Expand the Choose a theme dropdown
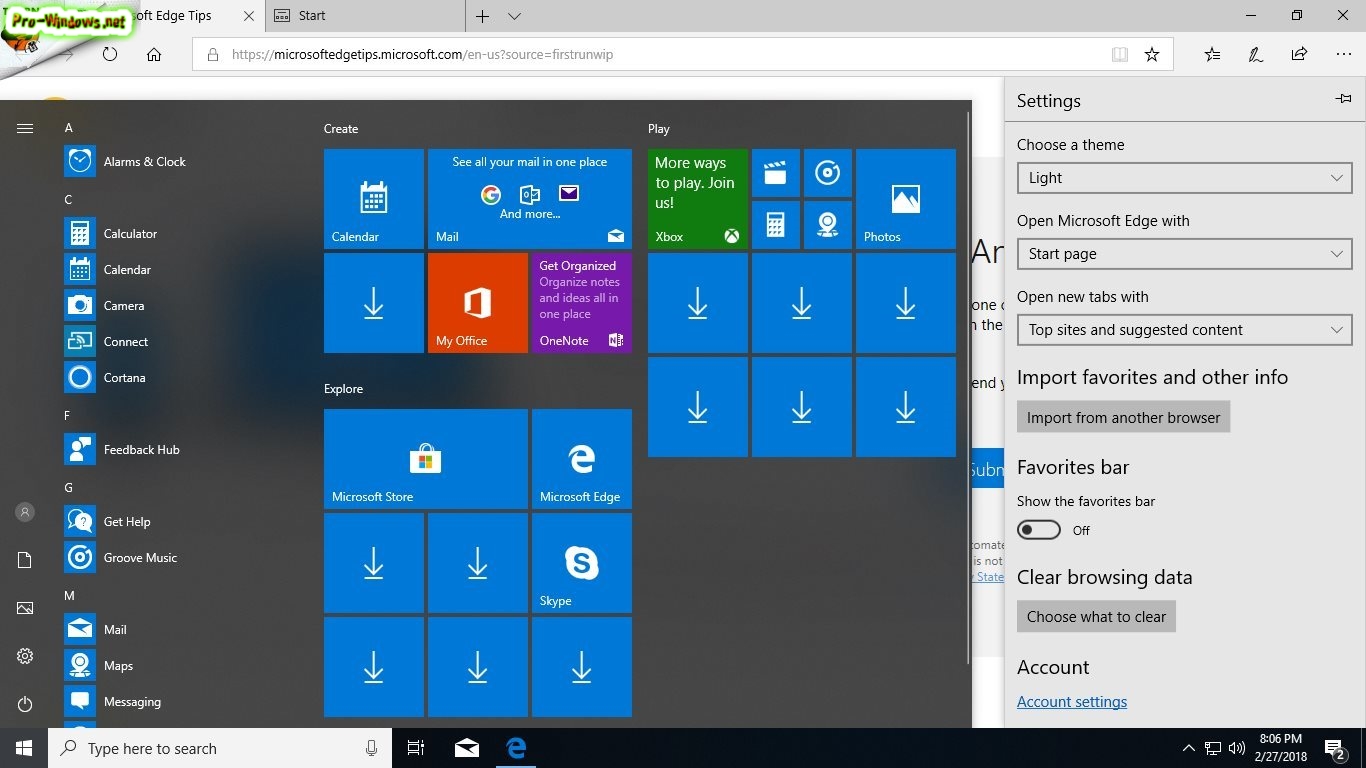 [1184, 178]
